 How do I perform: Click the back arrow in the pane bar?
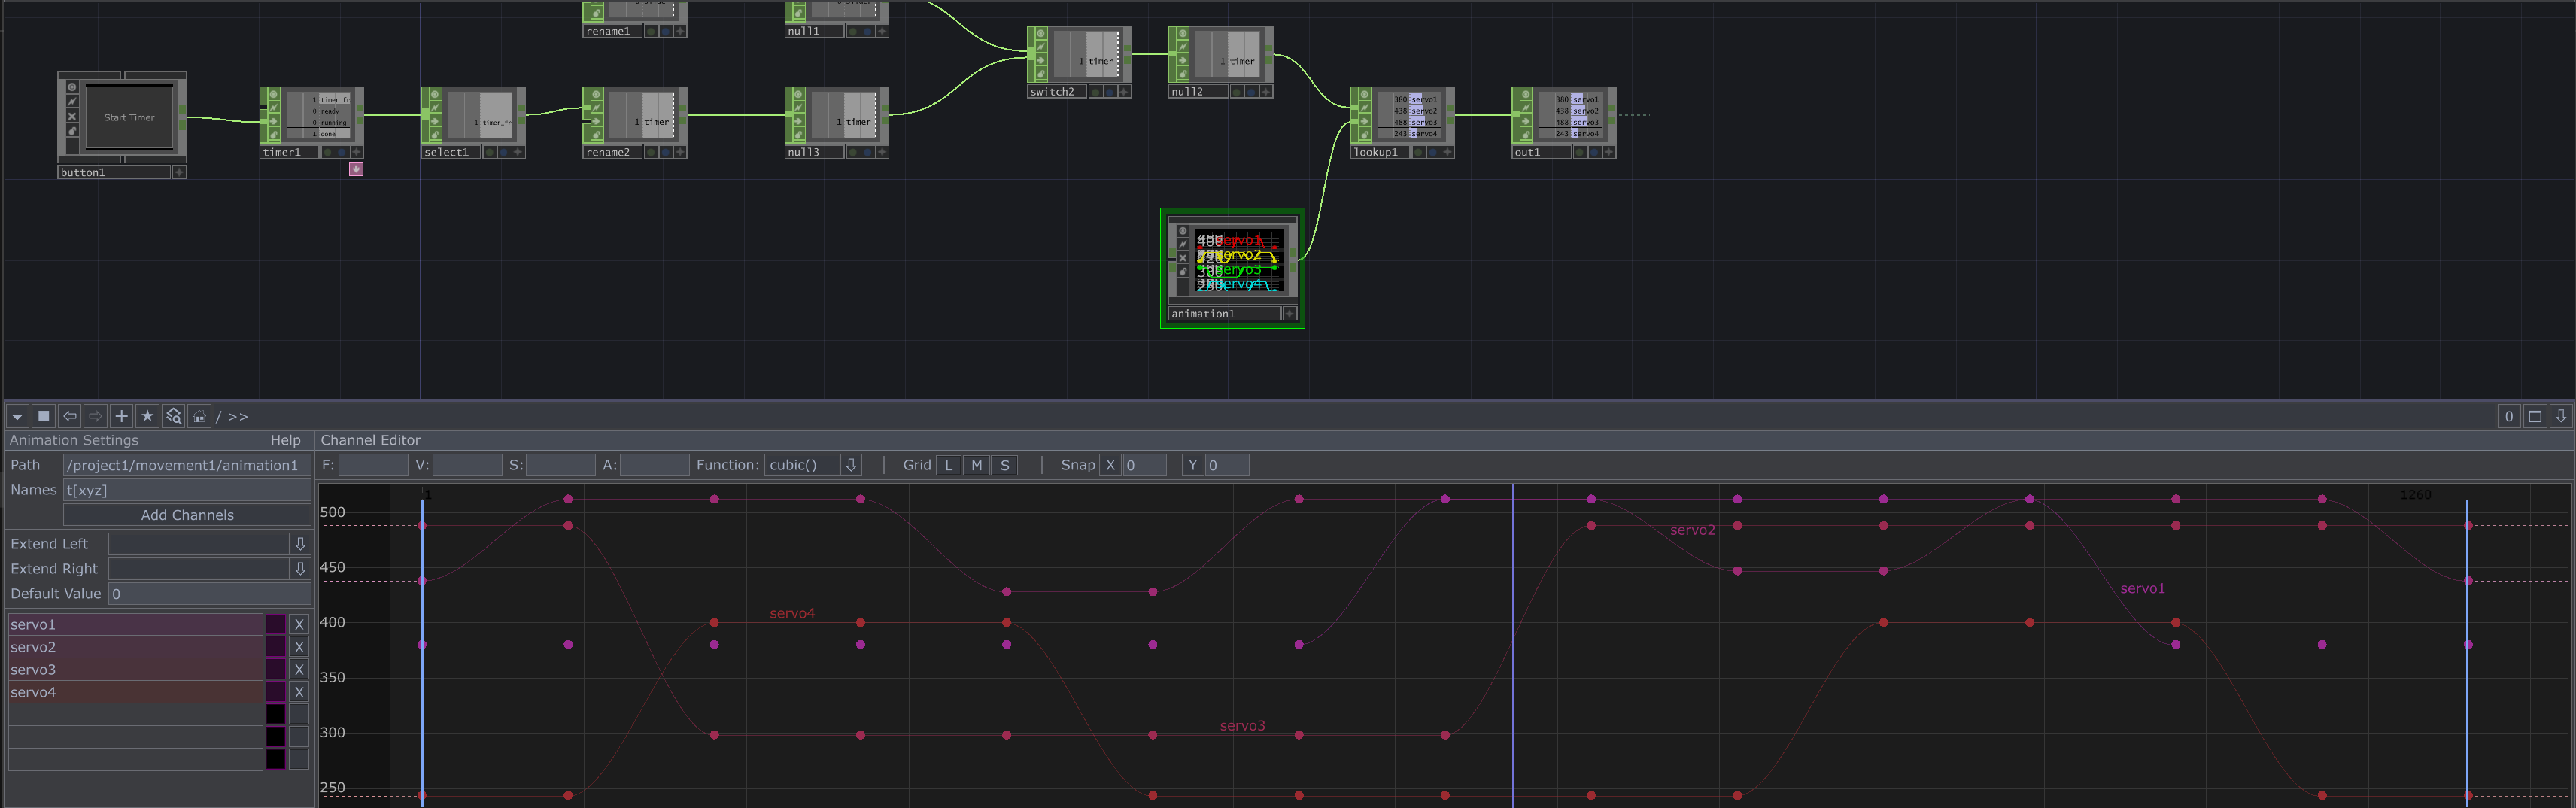pyautogui.click(x=69, y=416)
